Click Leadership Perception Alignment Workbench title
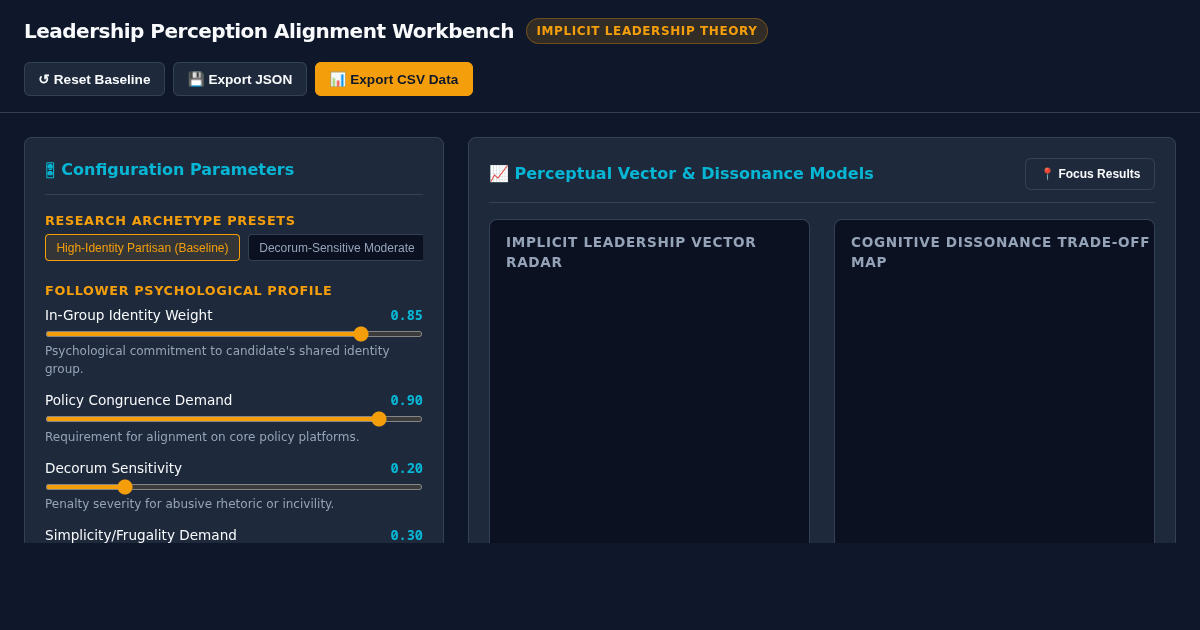Screen dimensions: 1200x630 click(269, 31)
